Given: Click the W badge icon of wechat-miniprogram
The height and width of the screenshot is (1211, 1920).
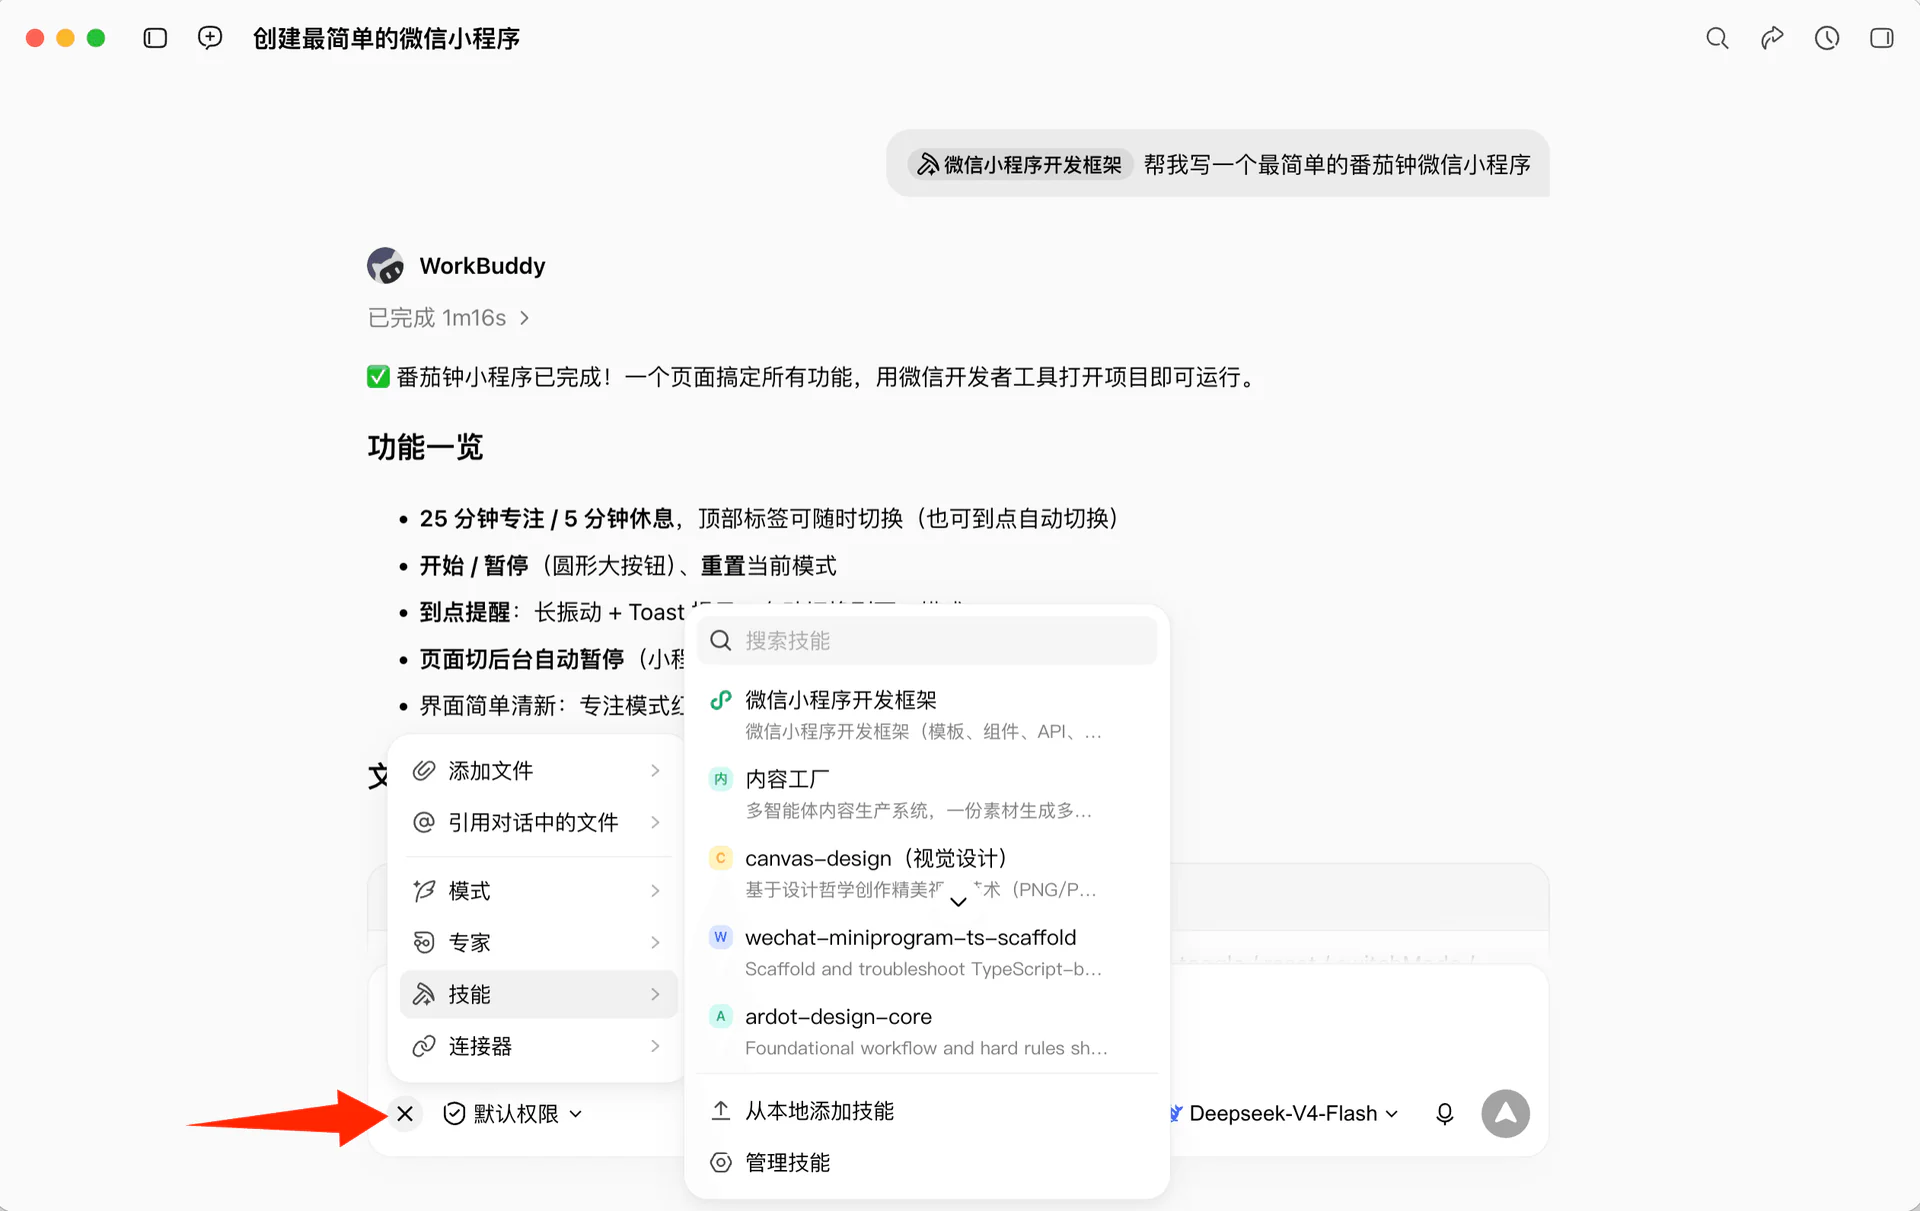Looking at the screenshot, I should tap(720, 937).
